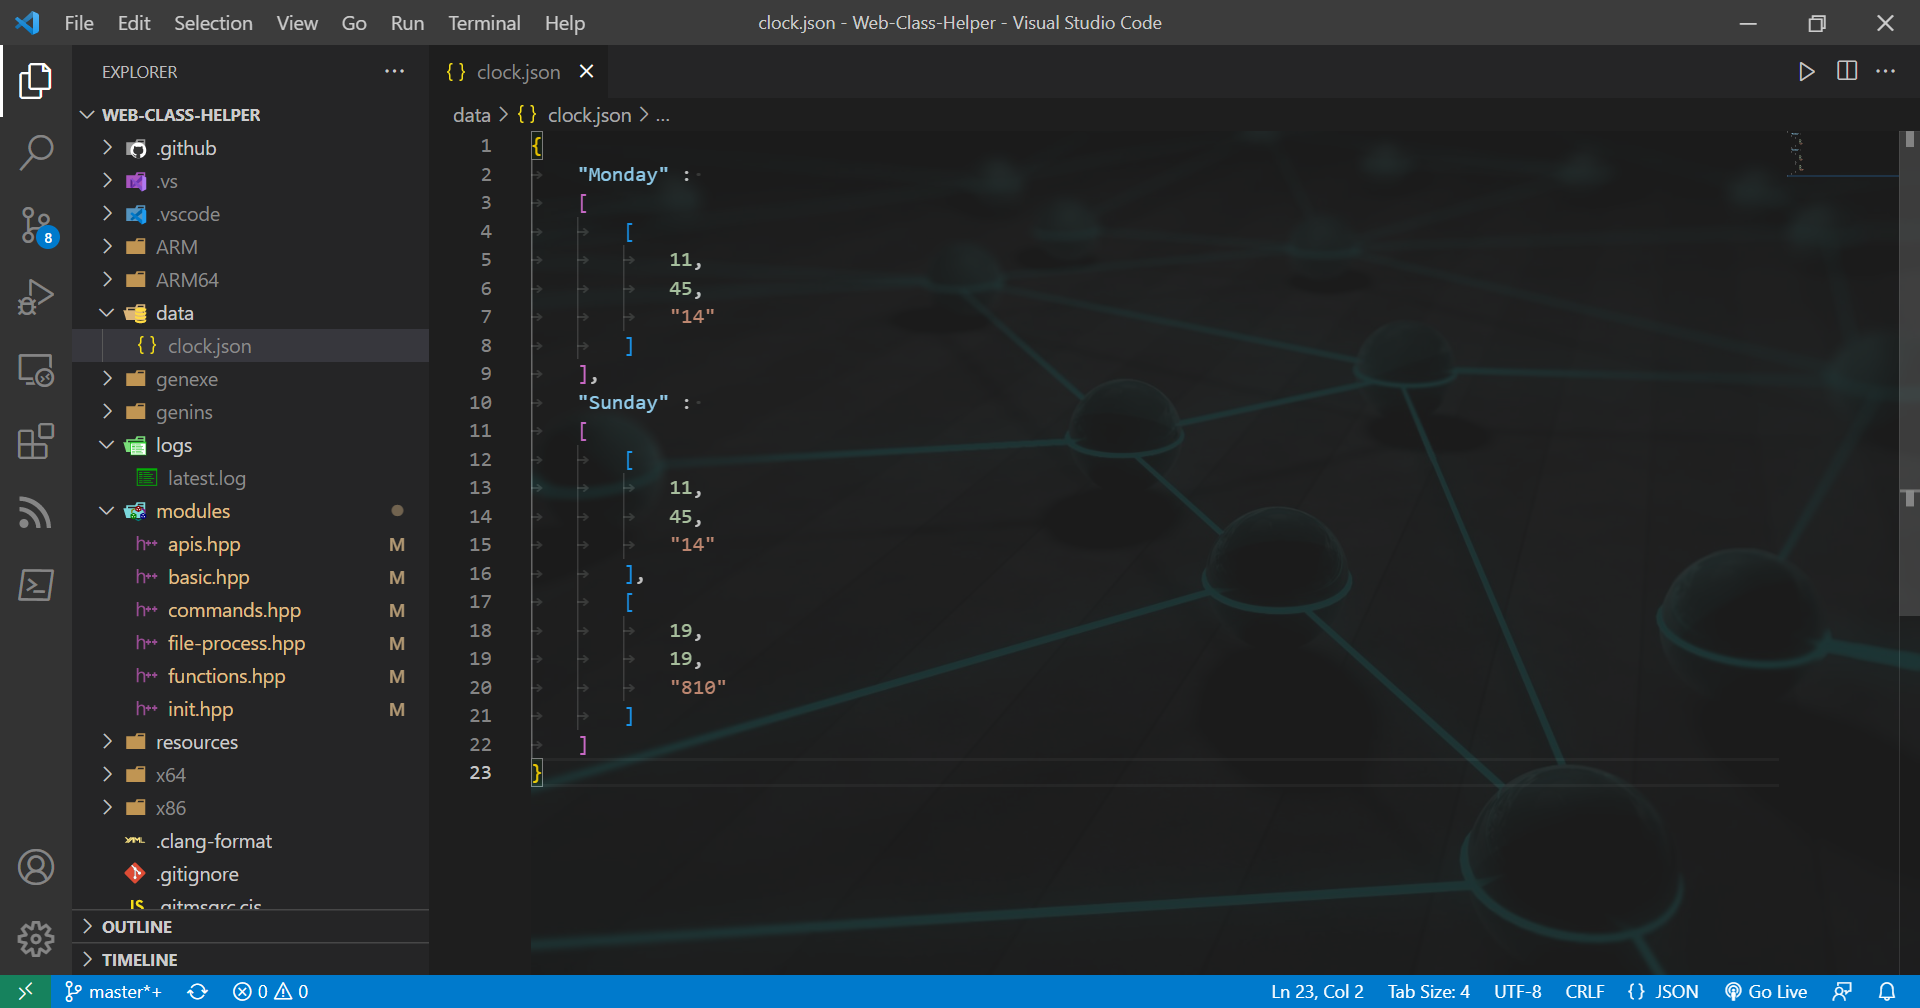Open the Run and Debug panel
Viewport: 1920px width, 1008px height.
pyautogui.click(x=36, y=297)
